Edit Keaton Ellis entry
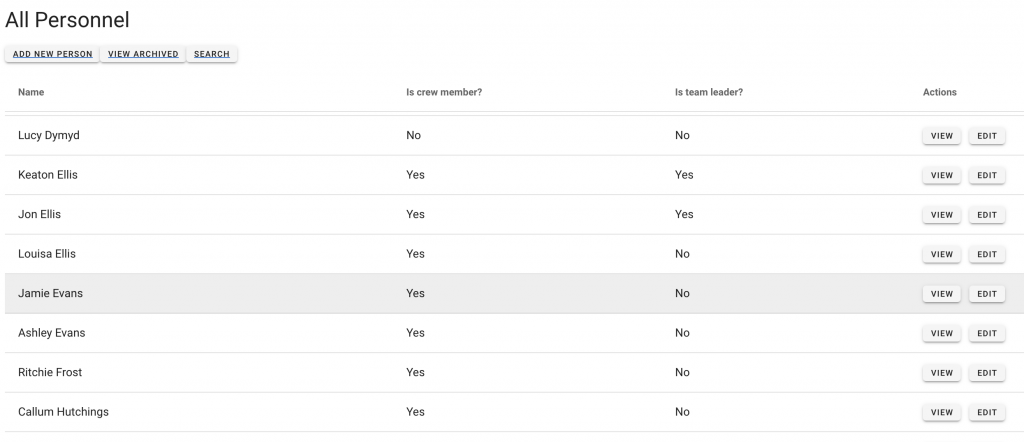The height and width of the screenshot is (442, 1024). coord(986,175)
